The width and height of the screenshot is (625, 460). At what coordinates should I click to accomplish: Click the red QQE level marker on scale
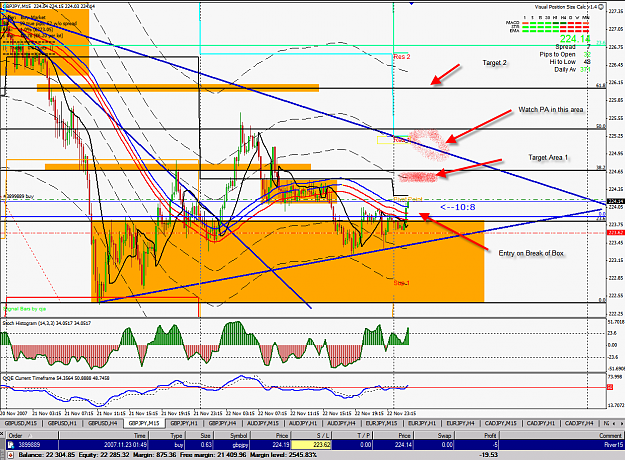tap(610, 387)
